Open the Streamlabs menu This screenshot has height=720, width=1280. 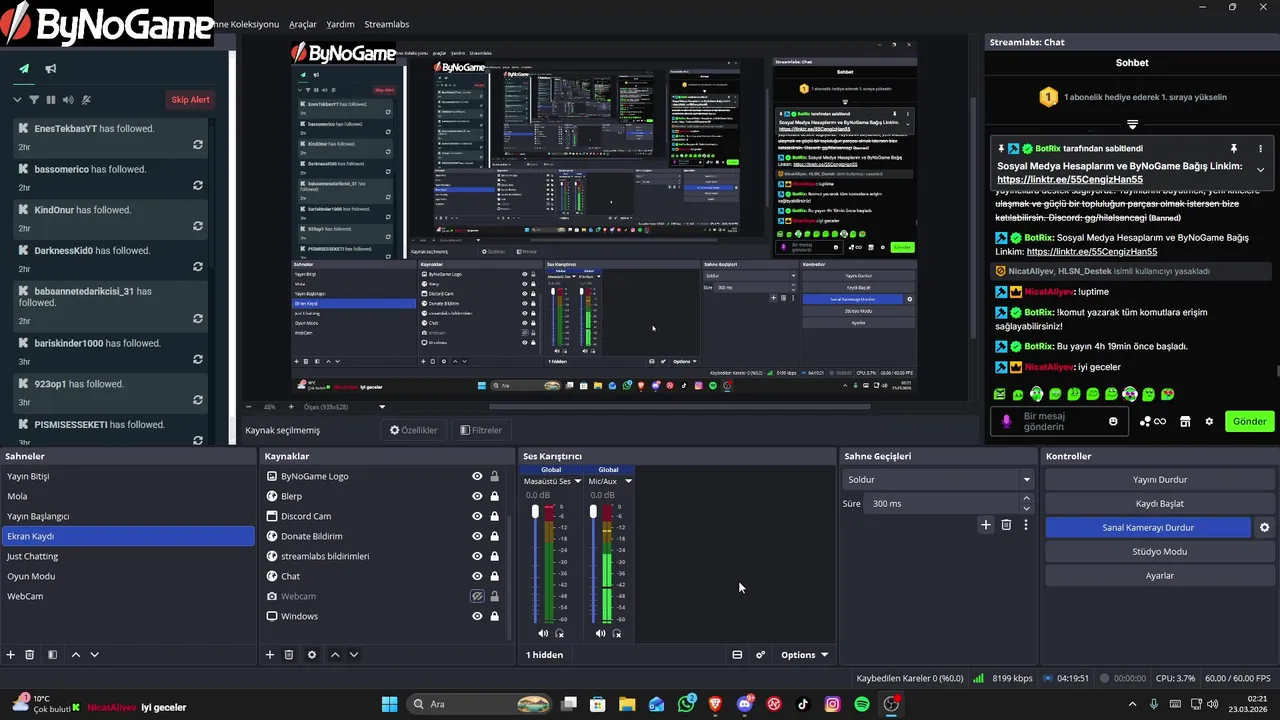(386, 24)
